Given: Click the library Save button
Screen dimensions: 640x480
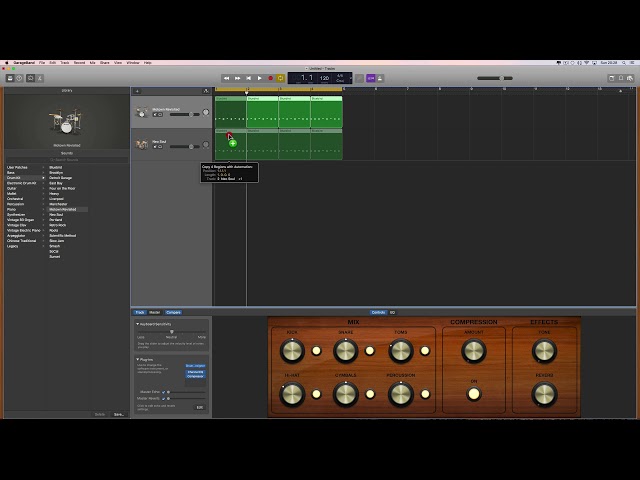Looking at the screenshot, I should point(119,414).
